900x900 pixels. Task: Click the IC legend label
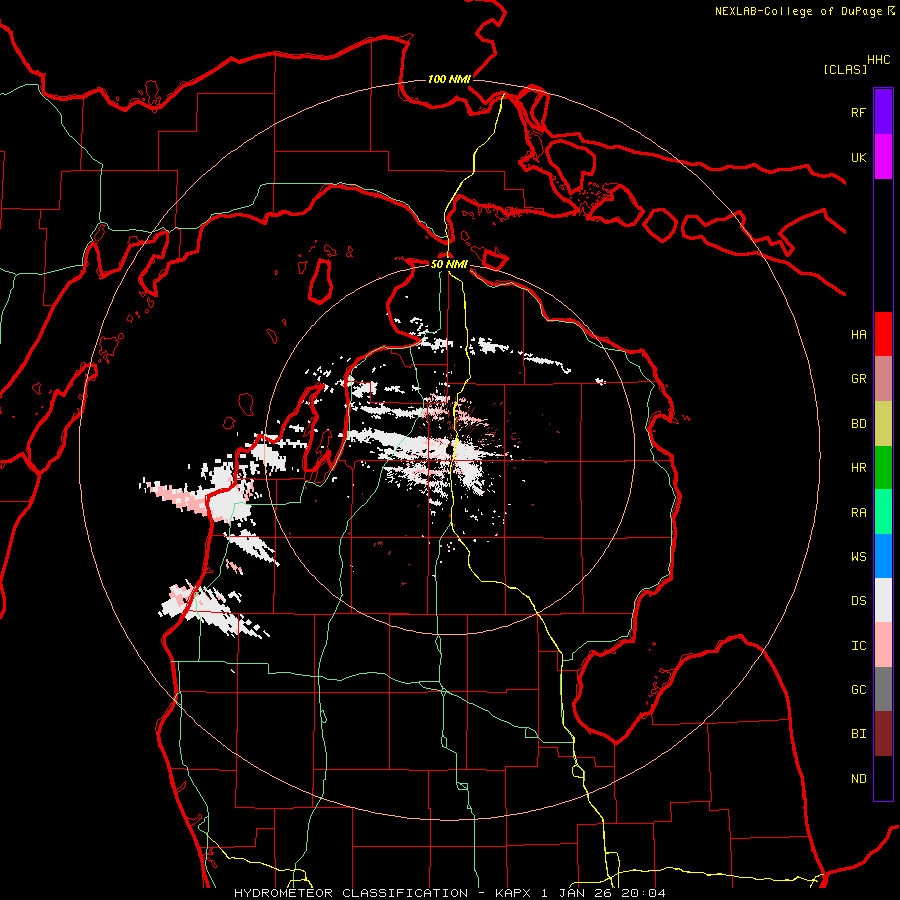[858, 646]
